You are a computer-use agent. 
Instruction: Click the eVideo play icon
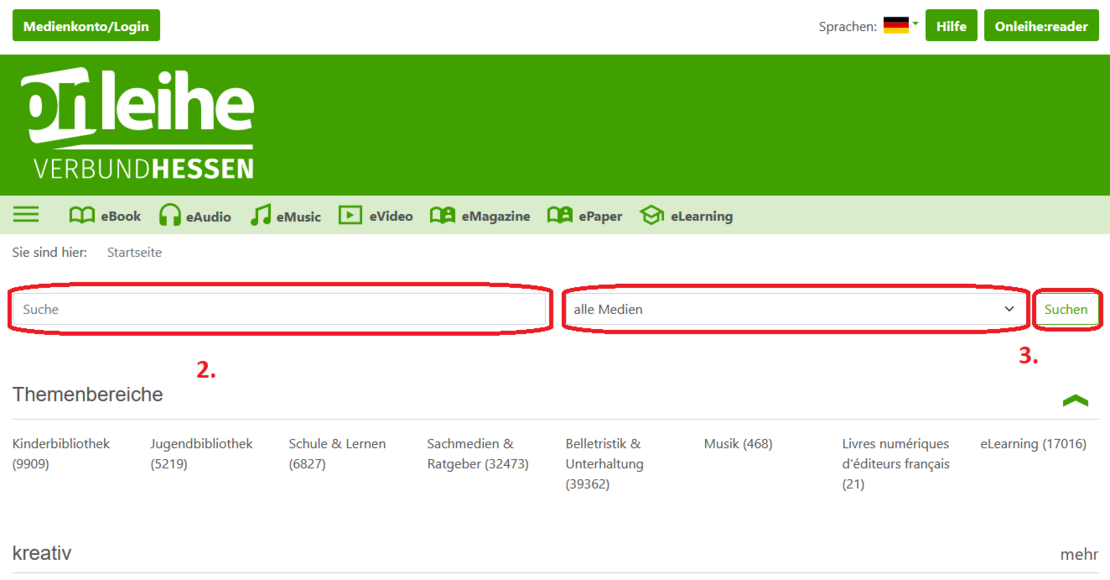[350, 216]
